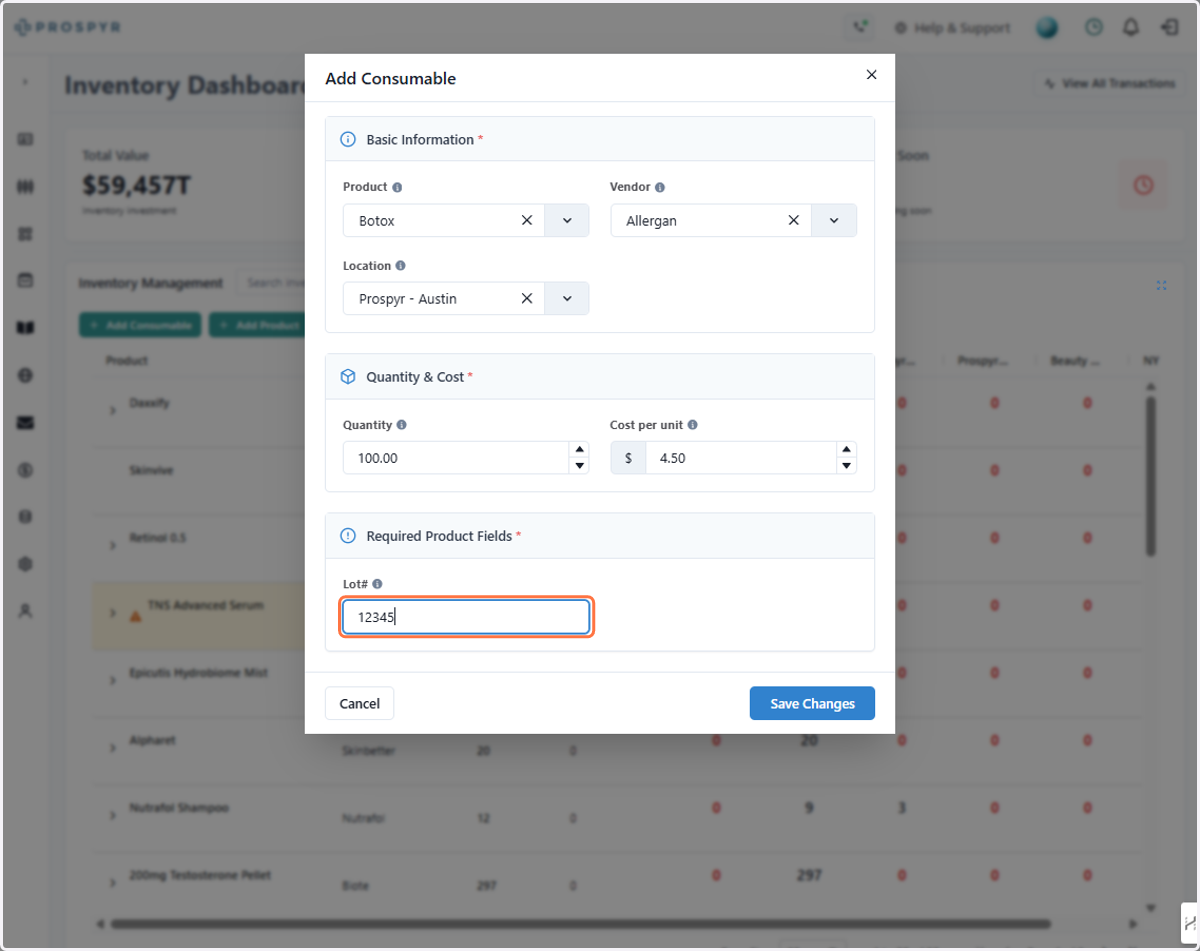The height and width of the screenshot is (951, 1200).
Task: Click the notifications bell icon
Action: (x=1131, y=28)
